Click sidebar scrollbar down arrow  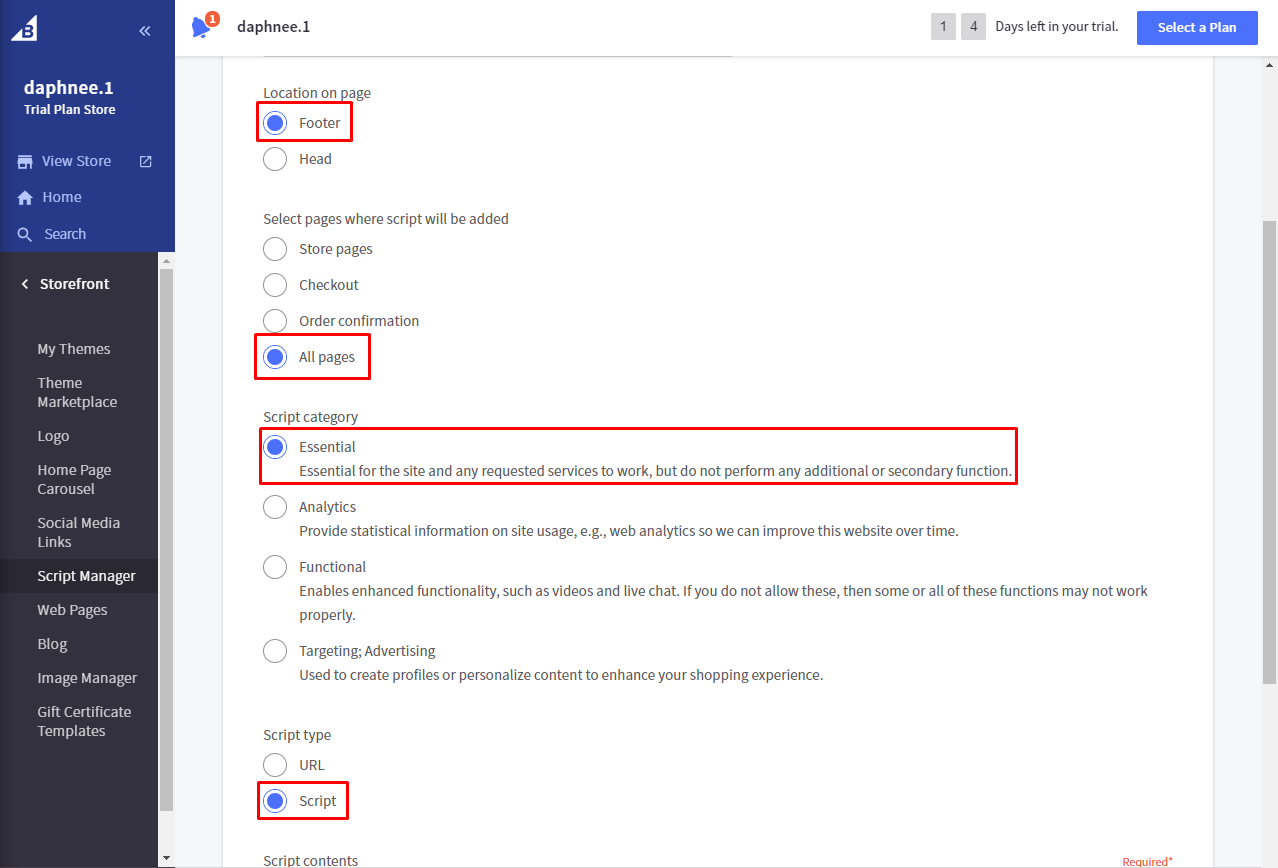click(166, 858)
